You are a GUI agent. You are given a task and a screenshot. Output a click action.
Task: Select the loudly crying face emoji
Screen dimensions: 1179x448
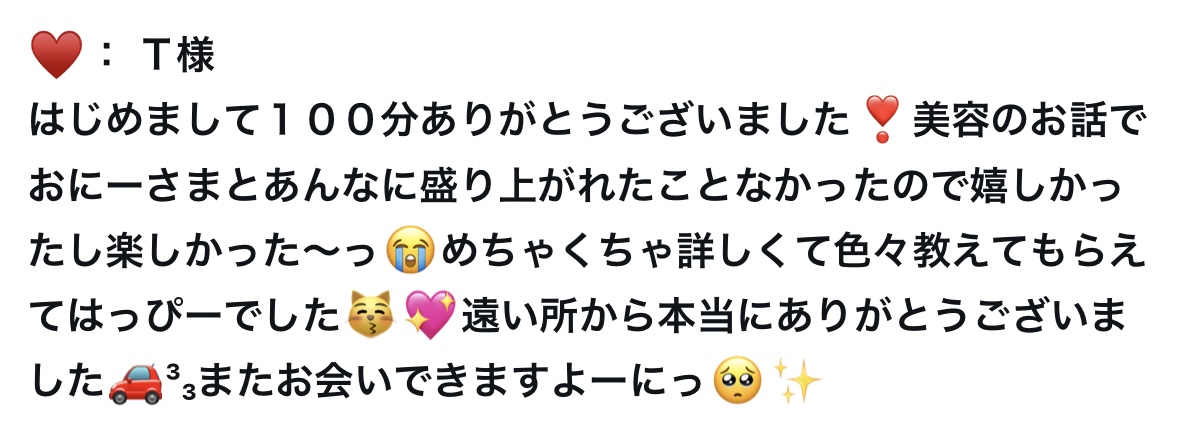(x=410, y=250)
